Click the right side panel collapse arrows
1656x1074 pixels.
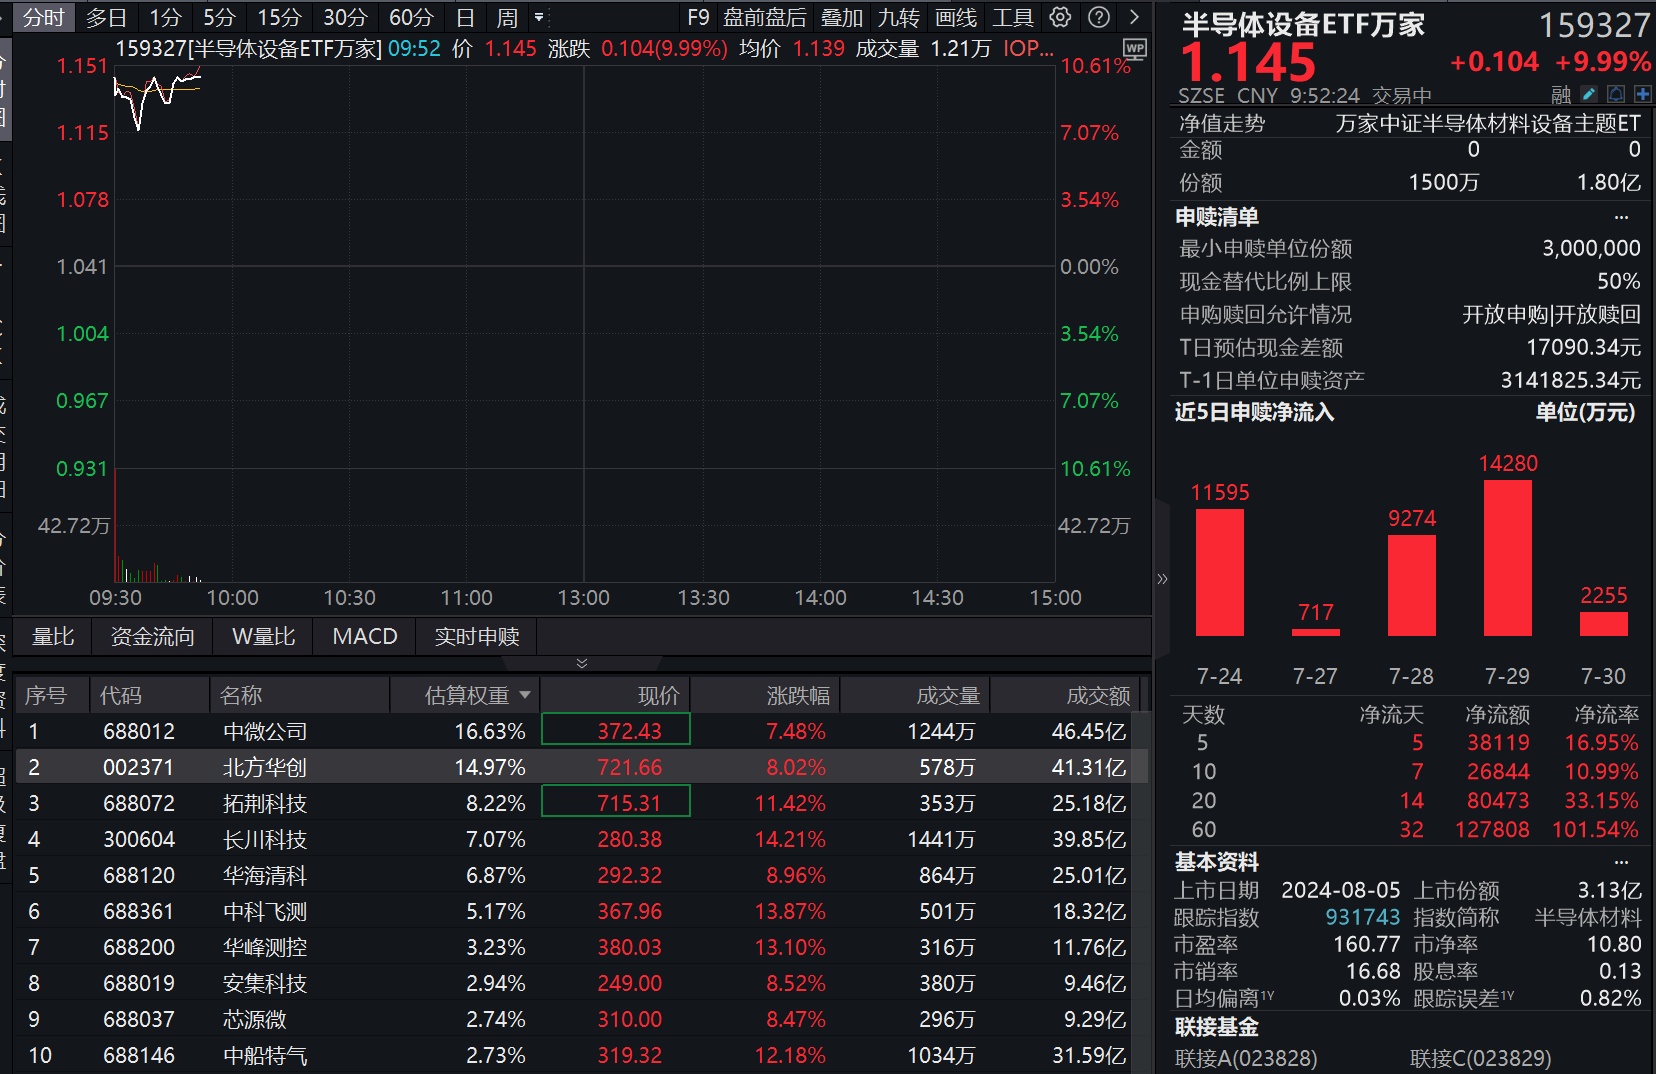(x=1162, y=579)
